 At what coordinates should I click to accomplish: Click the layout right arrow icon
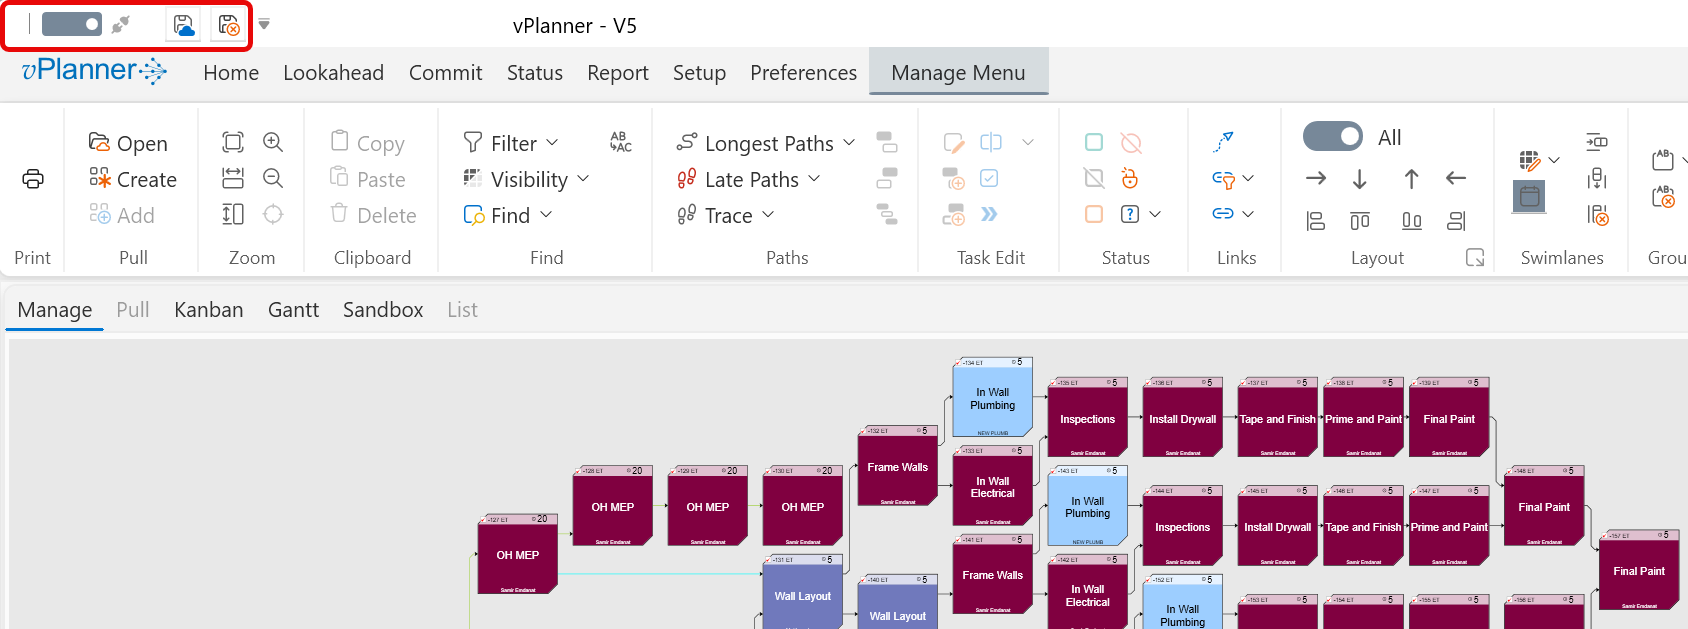(x=1316, y=179)
